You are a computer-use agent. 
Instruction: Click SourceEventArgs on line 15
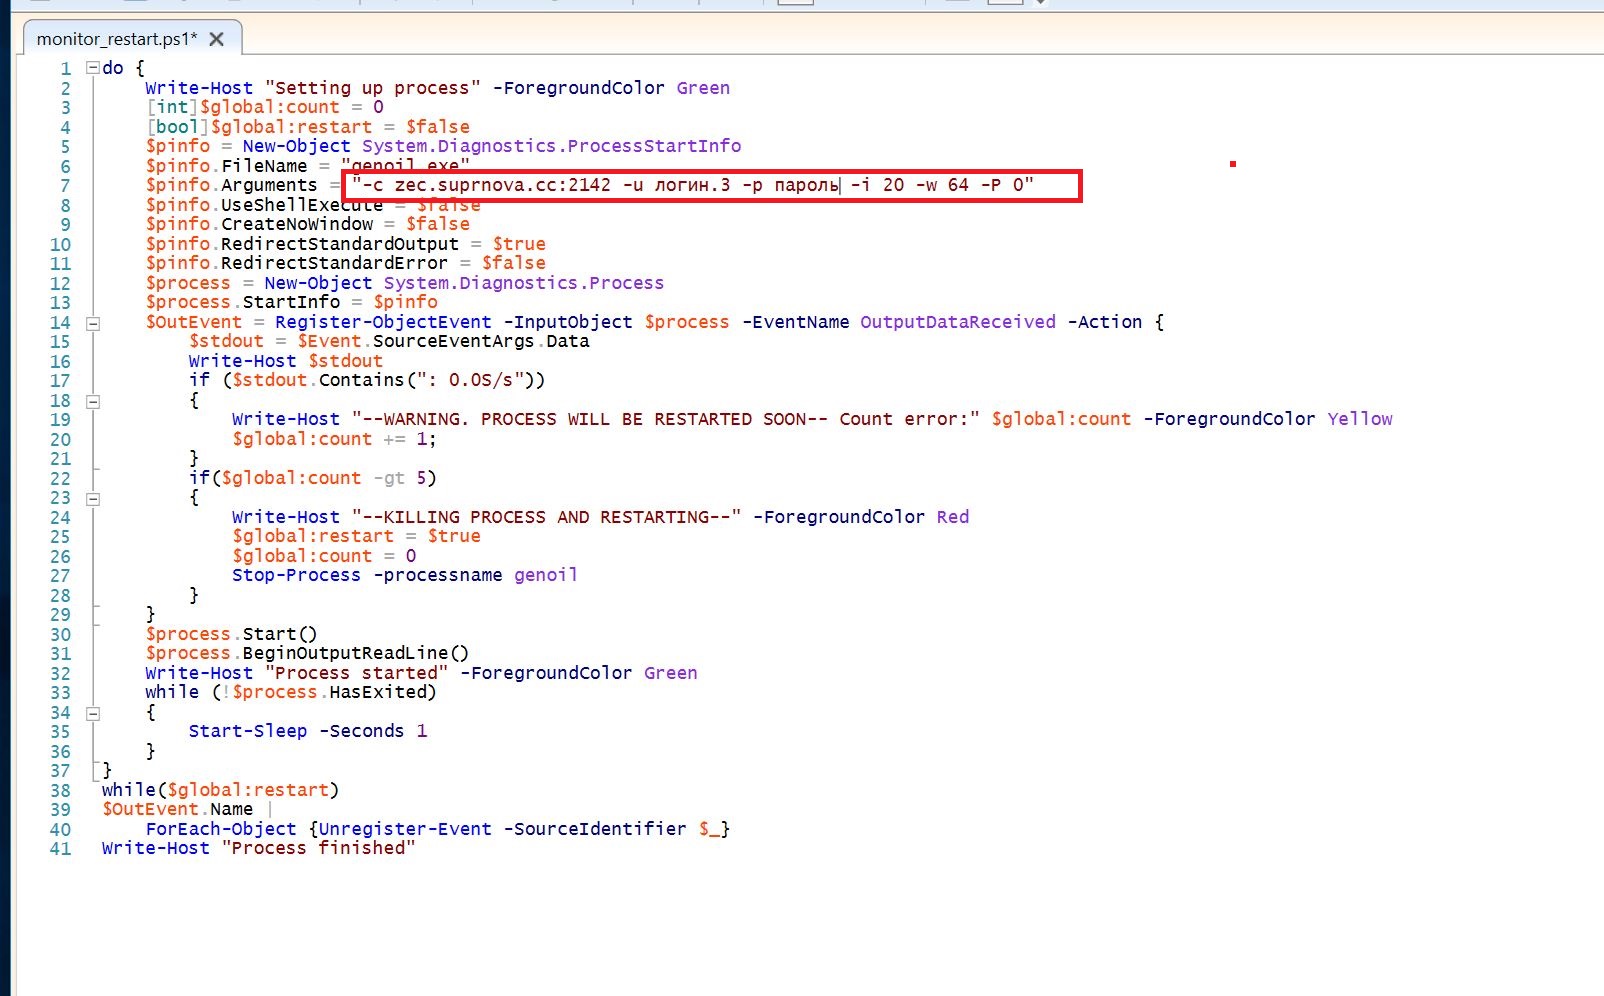point(454,341)
